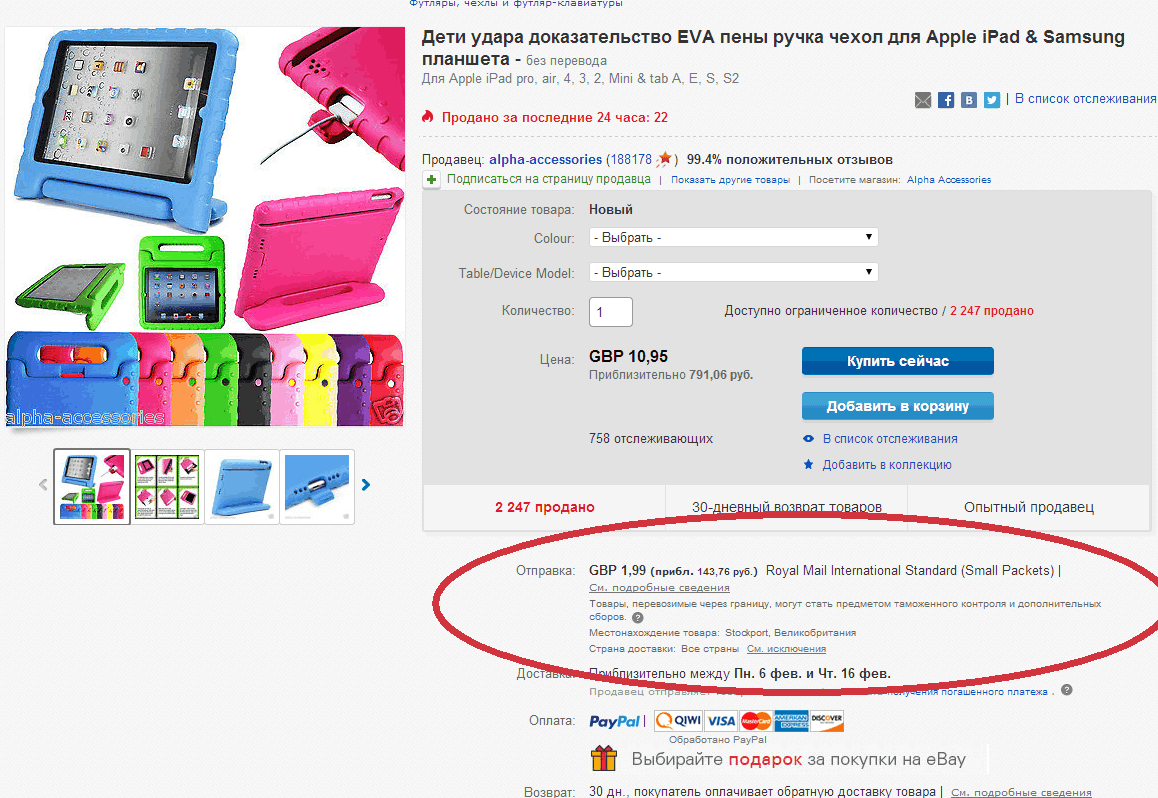
Task: Share the listing on Twitter
Action: 992,100
